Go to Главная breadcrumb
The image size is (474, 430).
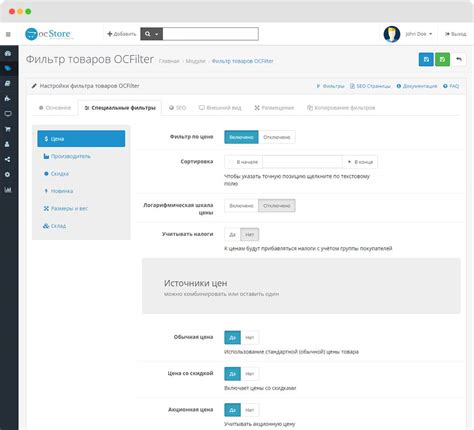pos(169,61)
